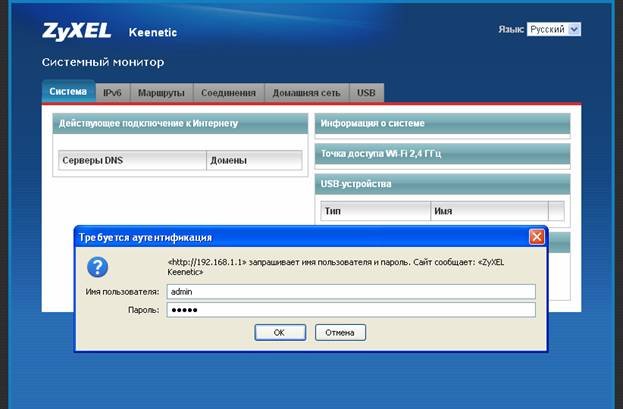Screen dimensions: 623x409
Task: Click the USB-устройства panel header
Action: click(x=441, y=184)
